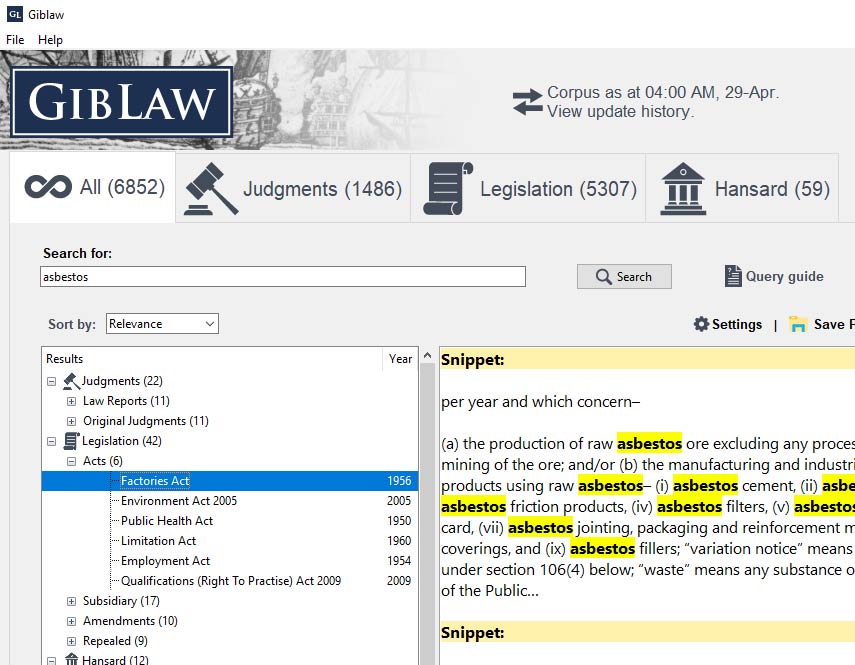Click the gavel icon on Judgments tab

pyautogui.click(x=210, y=189)
